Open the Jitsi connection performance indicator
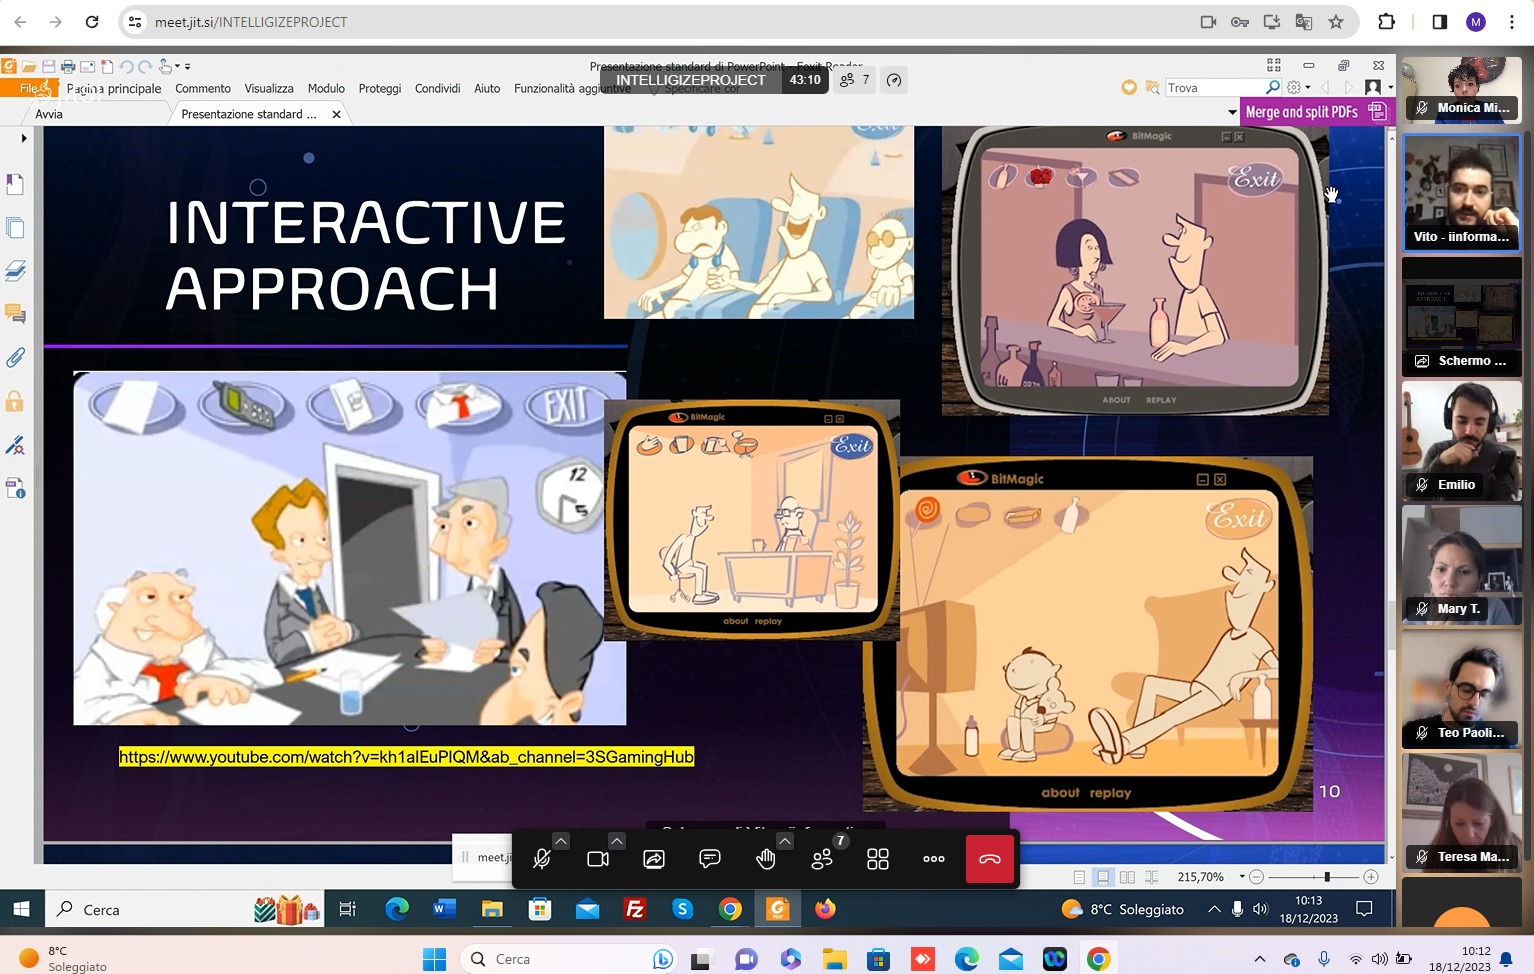Viewport: 1534px width, 974px height. pyautogui.click(x=894, y=80)
